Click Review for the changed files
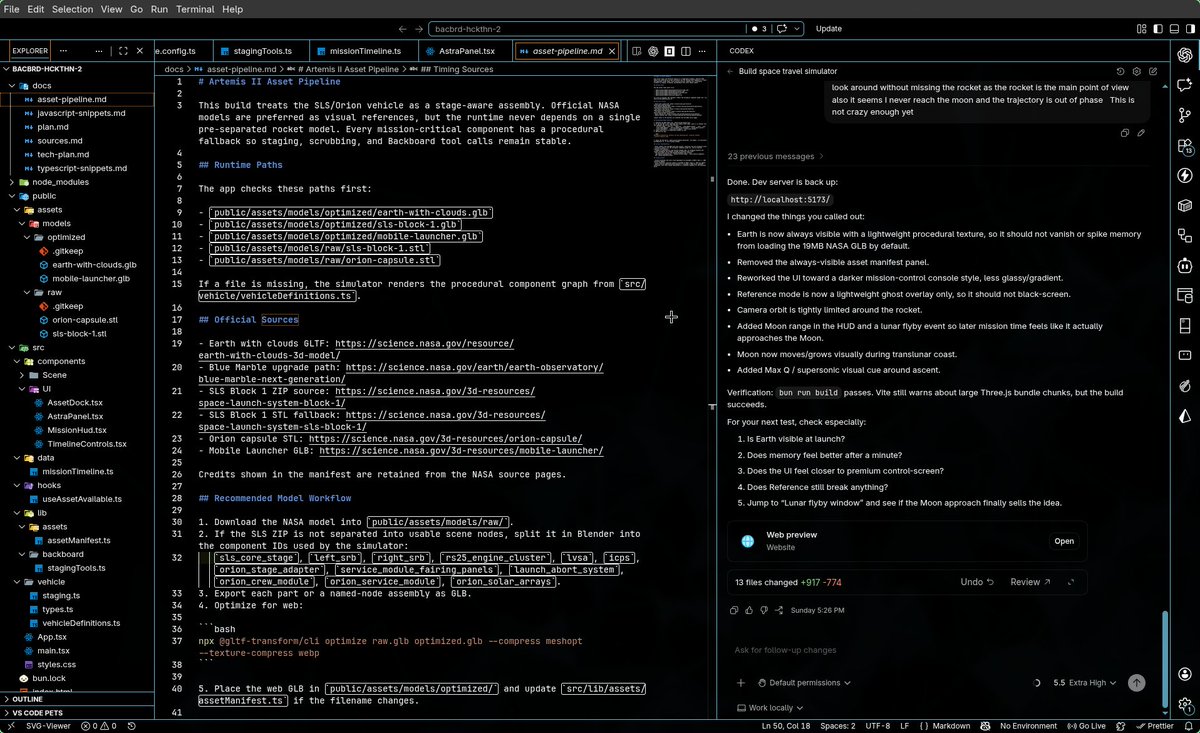Viewport: 1200px width, 733px height. click(1030, 581)
